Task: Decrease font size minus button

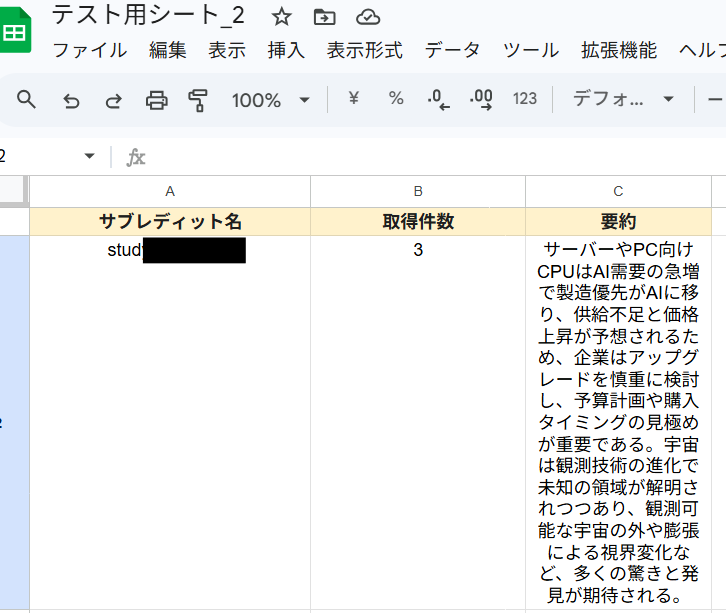Action: coord(716,99)
